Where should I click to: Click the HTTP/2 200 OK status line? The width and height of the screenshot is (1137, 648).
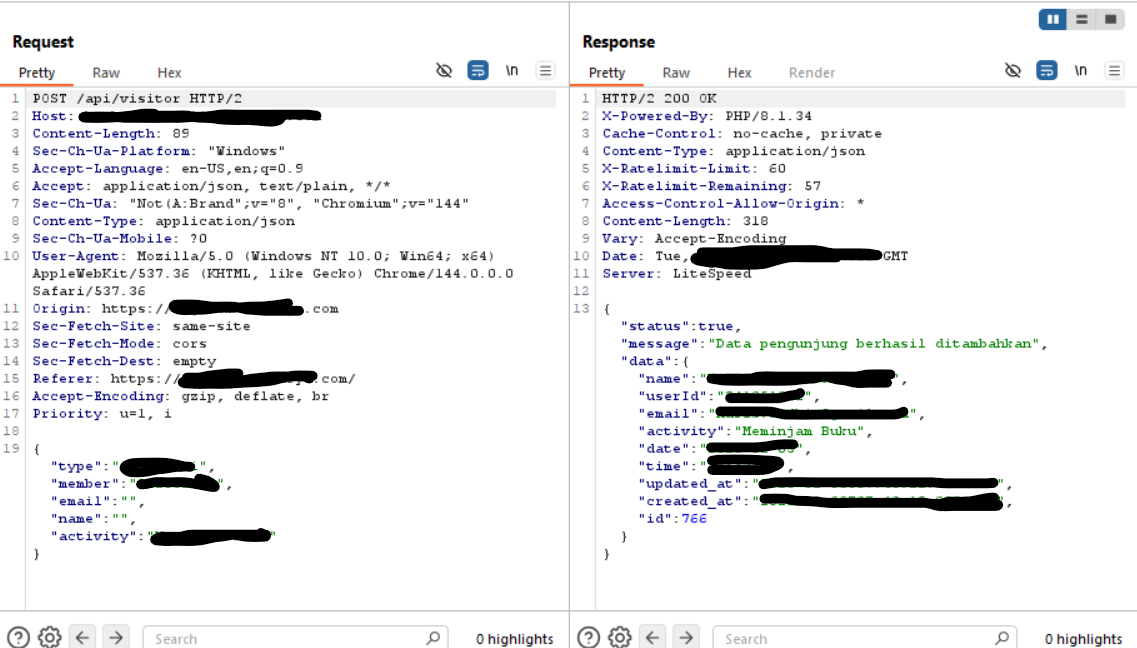(x=659, y=99)
